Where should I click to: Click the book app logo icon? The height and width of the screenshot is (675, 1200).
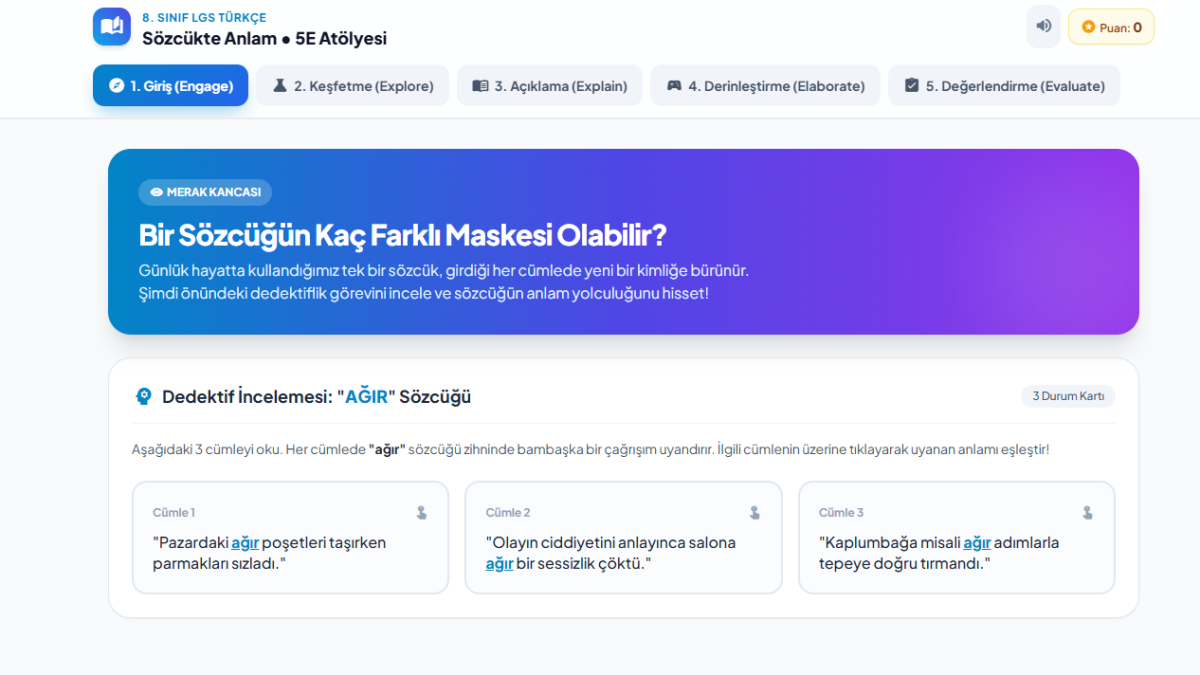(112, 27)
